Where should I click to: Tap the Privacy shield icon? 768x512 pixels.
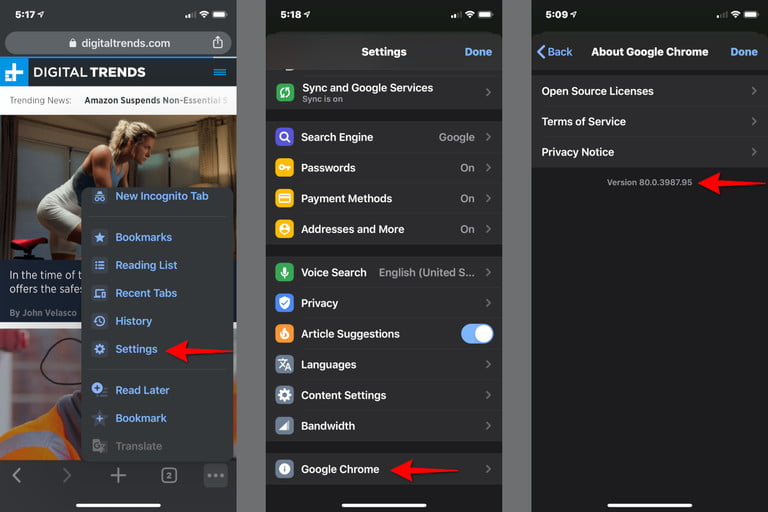(x=285, y=303)
